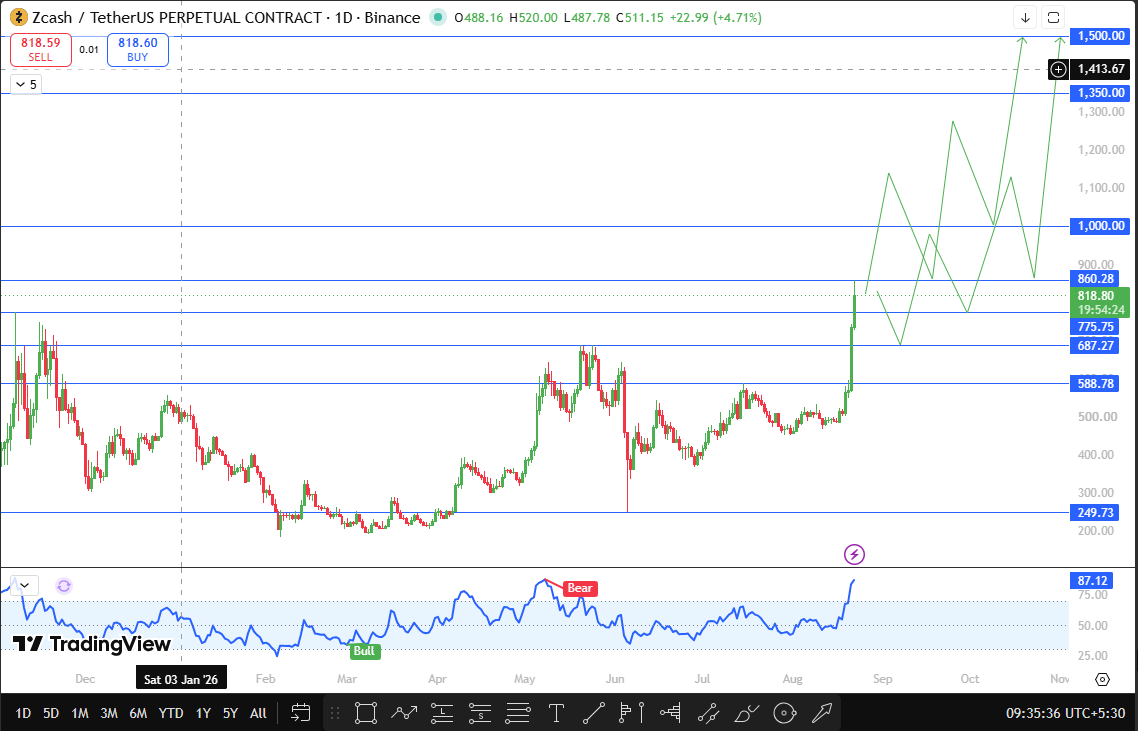Click the Nov label on time axis
This screenshot has height=731, width=1138.
(x=1060, y=679)
